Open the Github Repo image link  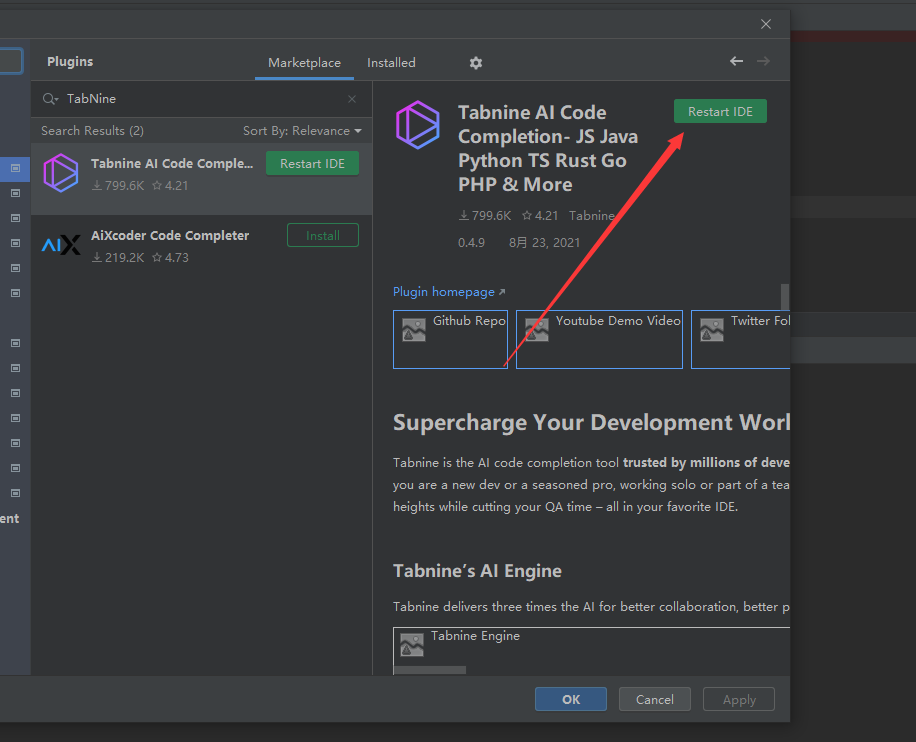tap(450, 339)
